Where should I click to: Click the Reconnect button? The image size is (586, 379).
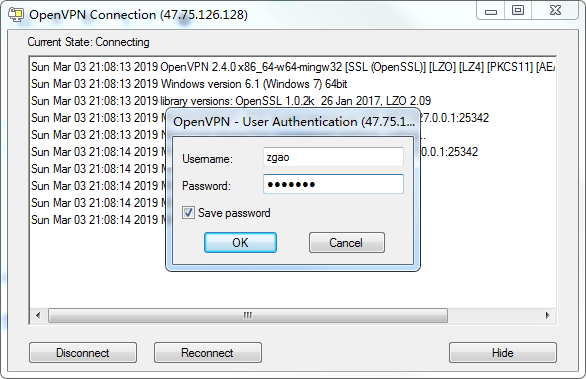(x=207, y=352)
